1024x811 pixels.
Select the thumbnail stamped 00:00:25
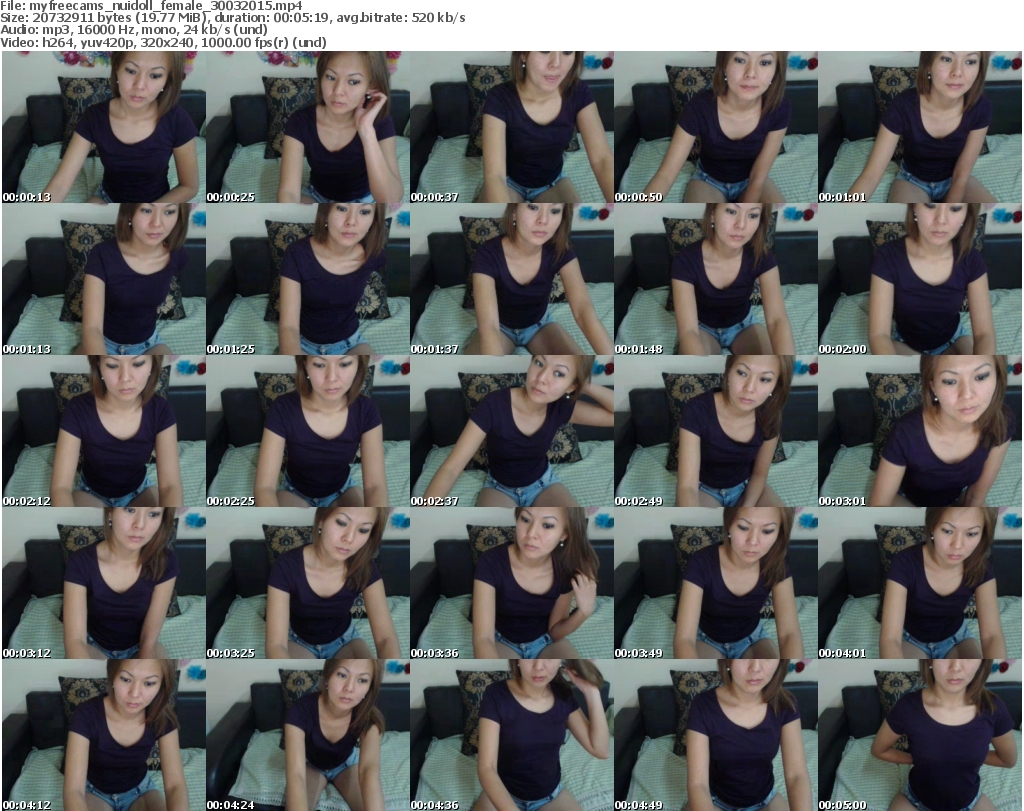click(x=308, y=127)
